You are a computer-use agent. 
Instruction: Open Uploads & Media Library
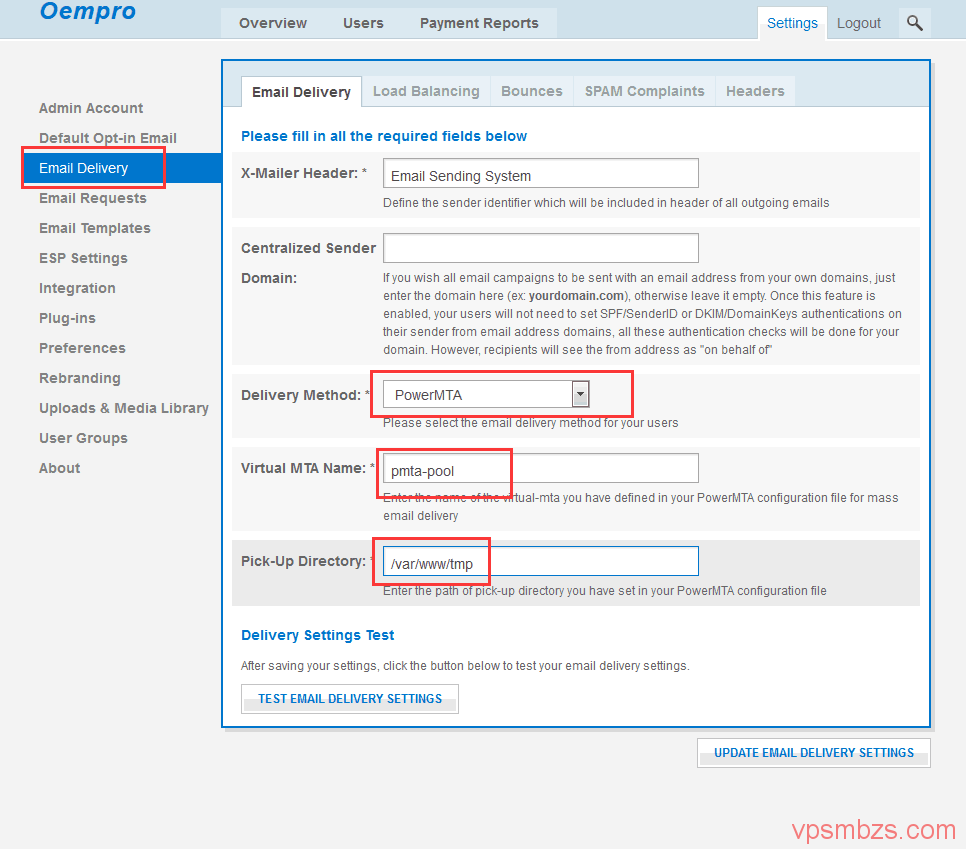pos(124,408)
